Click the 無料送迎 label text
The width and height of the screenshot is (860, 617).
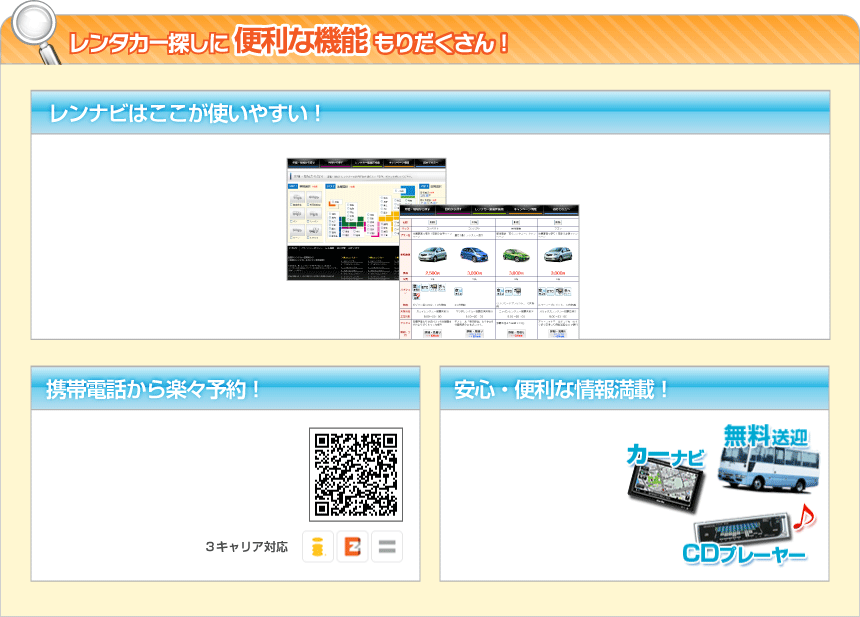766,437
